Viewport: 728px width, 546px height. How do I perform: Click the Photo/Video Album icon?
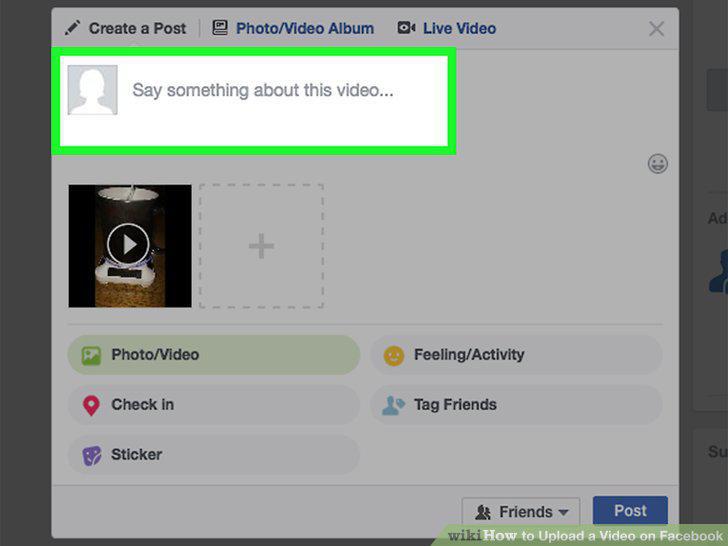click(x=220, y=28)
